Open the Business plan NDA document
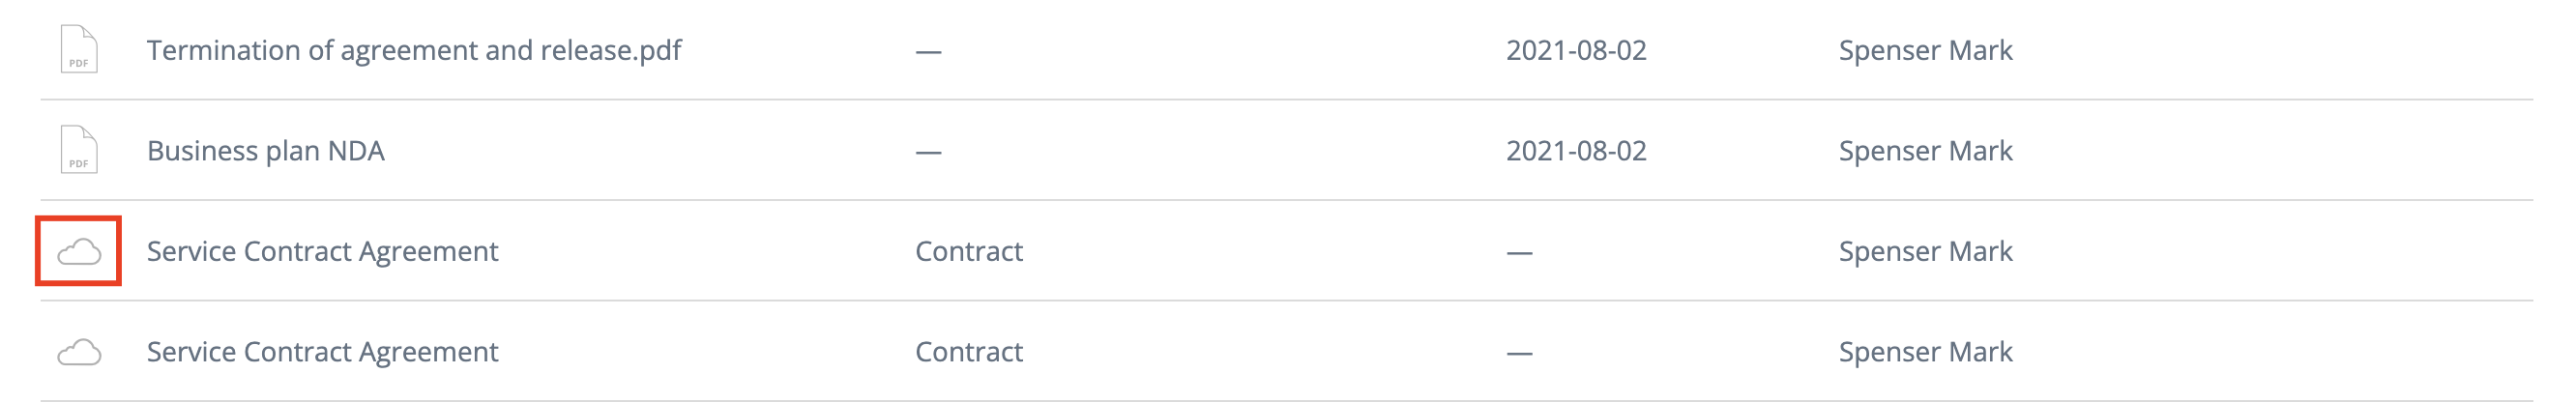The height and width of the screenshot is (402, 2576). tap(266, 151)
